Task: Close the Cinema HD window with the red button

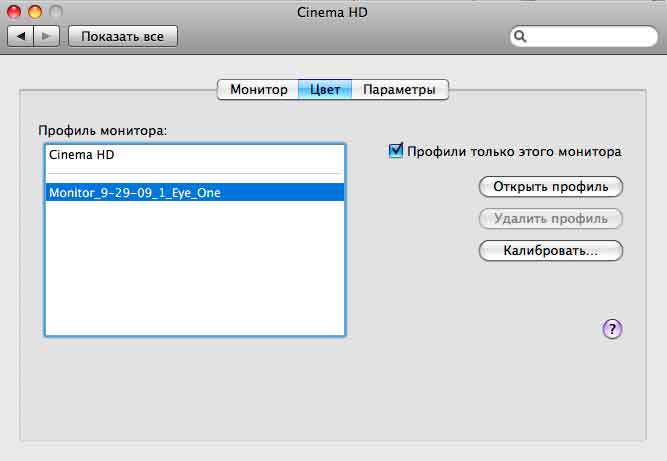Action: (x=14, y=11)
